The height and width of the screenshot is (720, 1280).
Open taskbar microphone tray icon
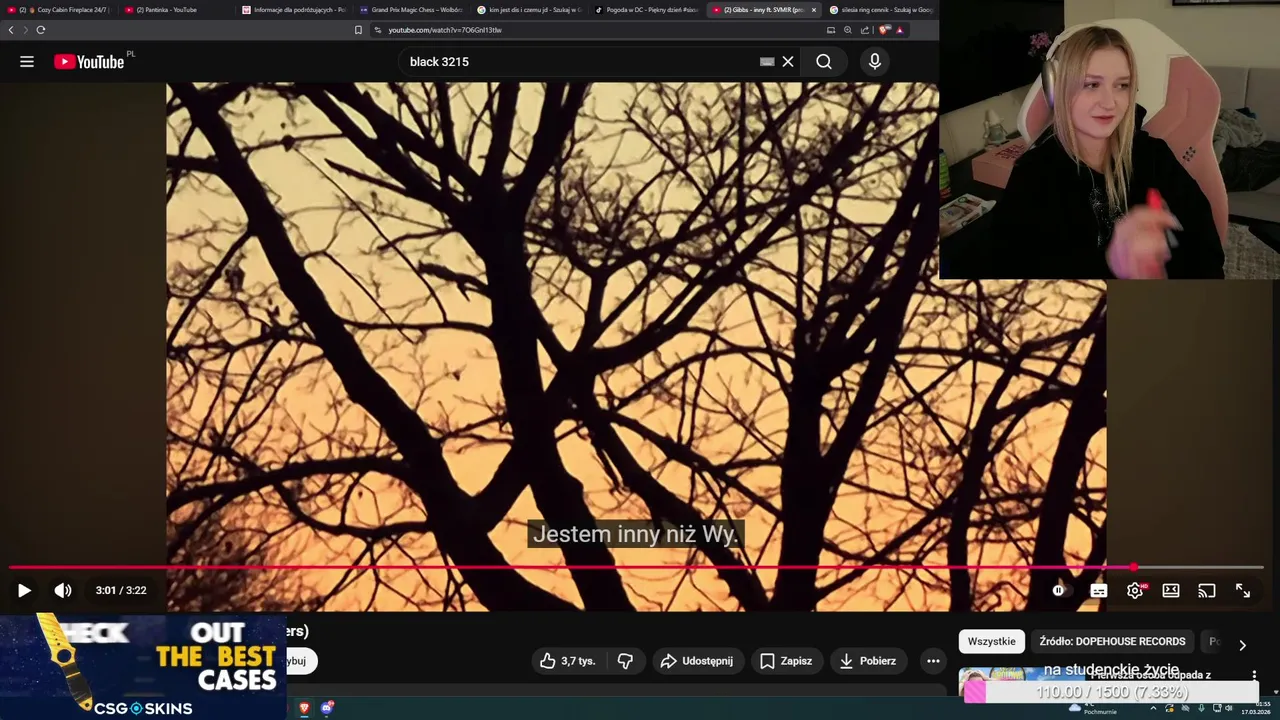click(x=1201, y=708)
